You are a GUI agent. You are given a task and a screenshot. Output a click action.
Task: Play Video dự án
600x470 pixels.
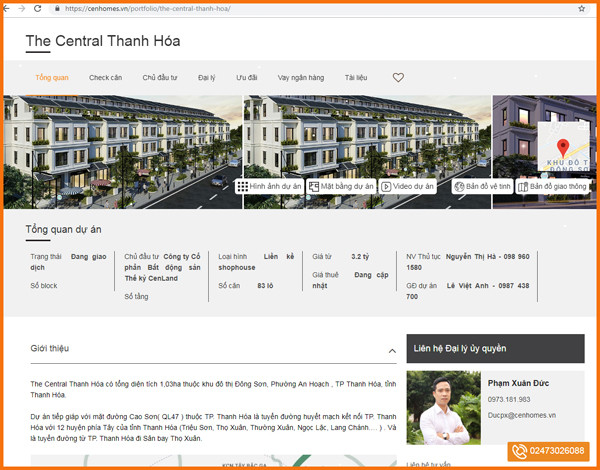(x=407, y=186)
